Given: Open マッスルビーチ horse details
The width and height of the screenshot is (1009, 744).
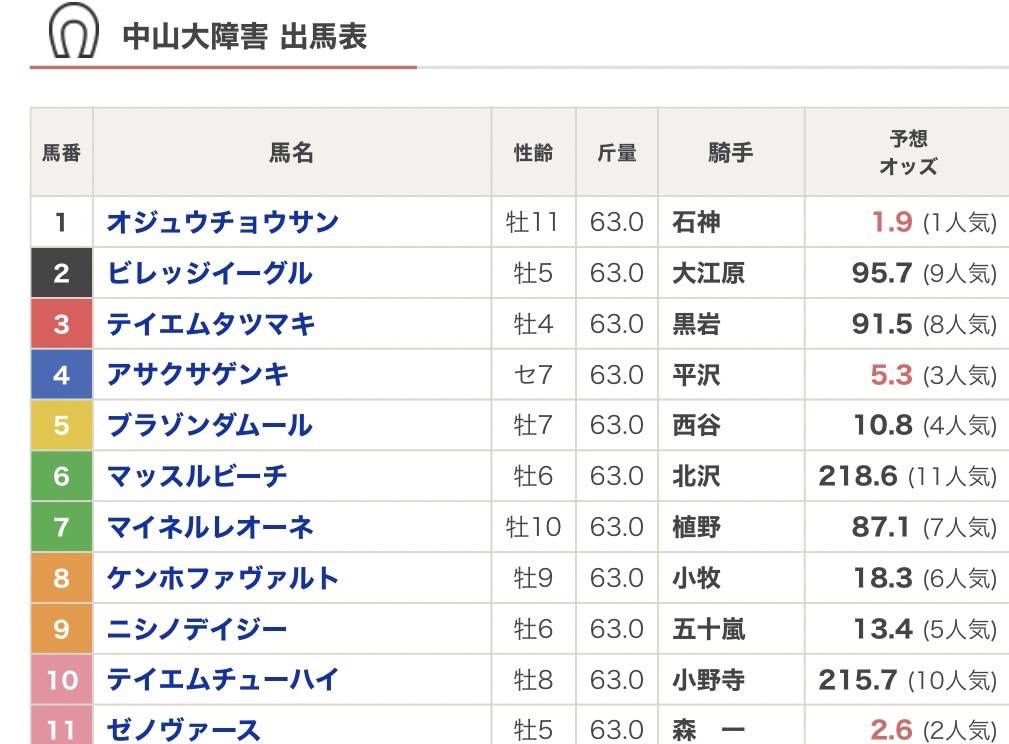Looking at the screenshot, I should 197,477.
